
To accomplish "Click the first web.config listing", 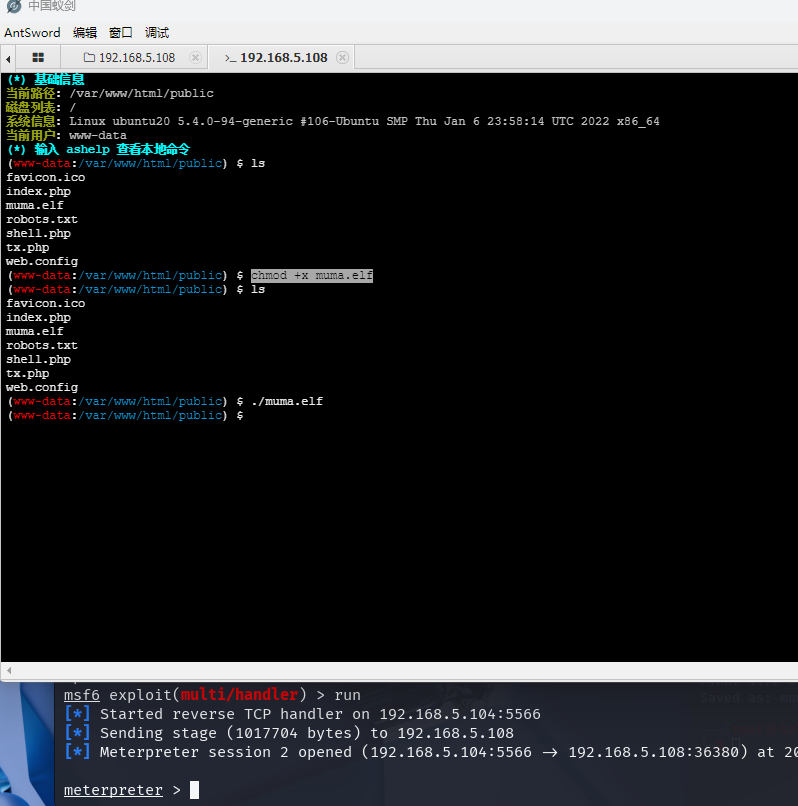I will 42,261.
